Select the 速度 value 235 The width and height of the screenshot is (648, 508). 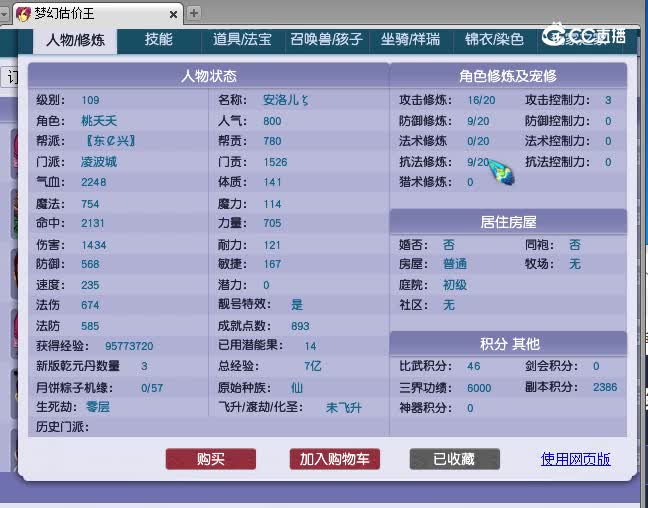(90, 285)
